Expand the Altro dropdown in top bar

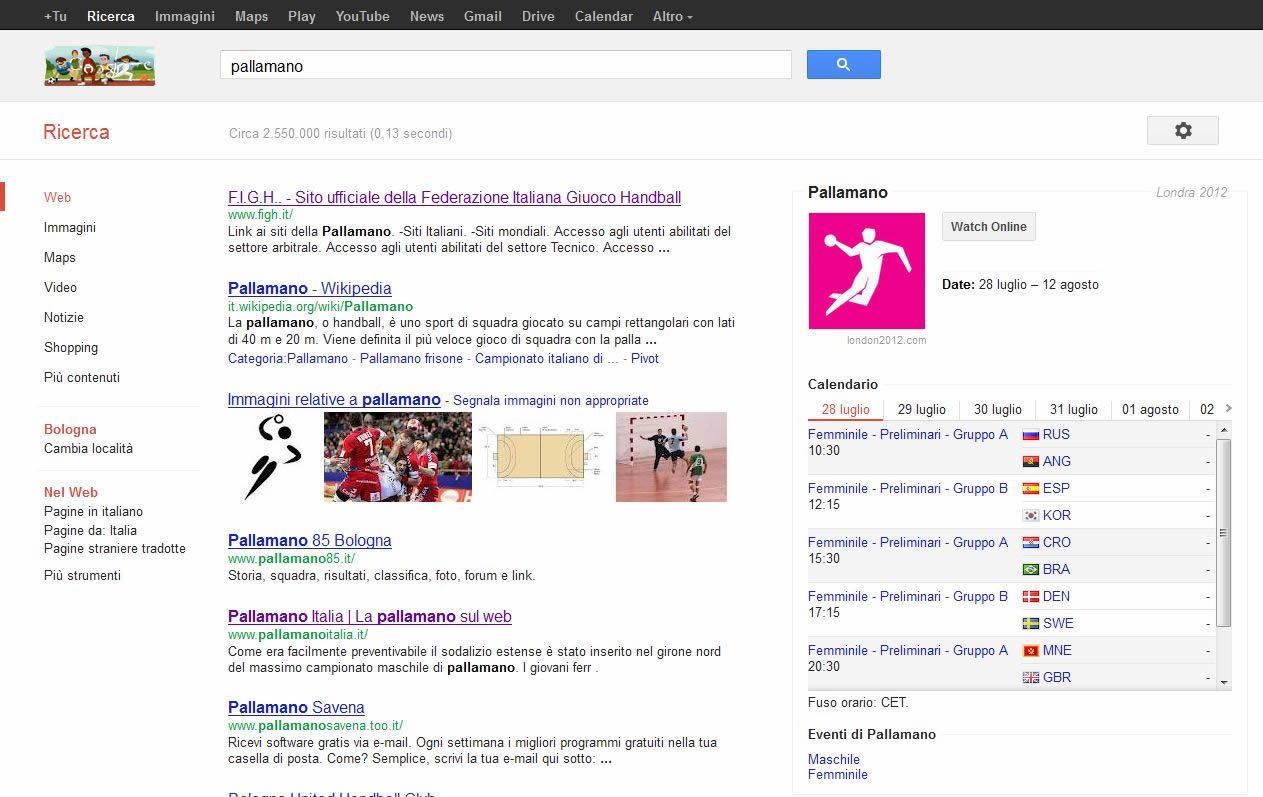click(672, 16)
